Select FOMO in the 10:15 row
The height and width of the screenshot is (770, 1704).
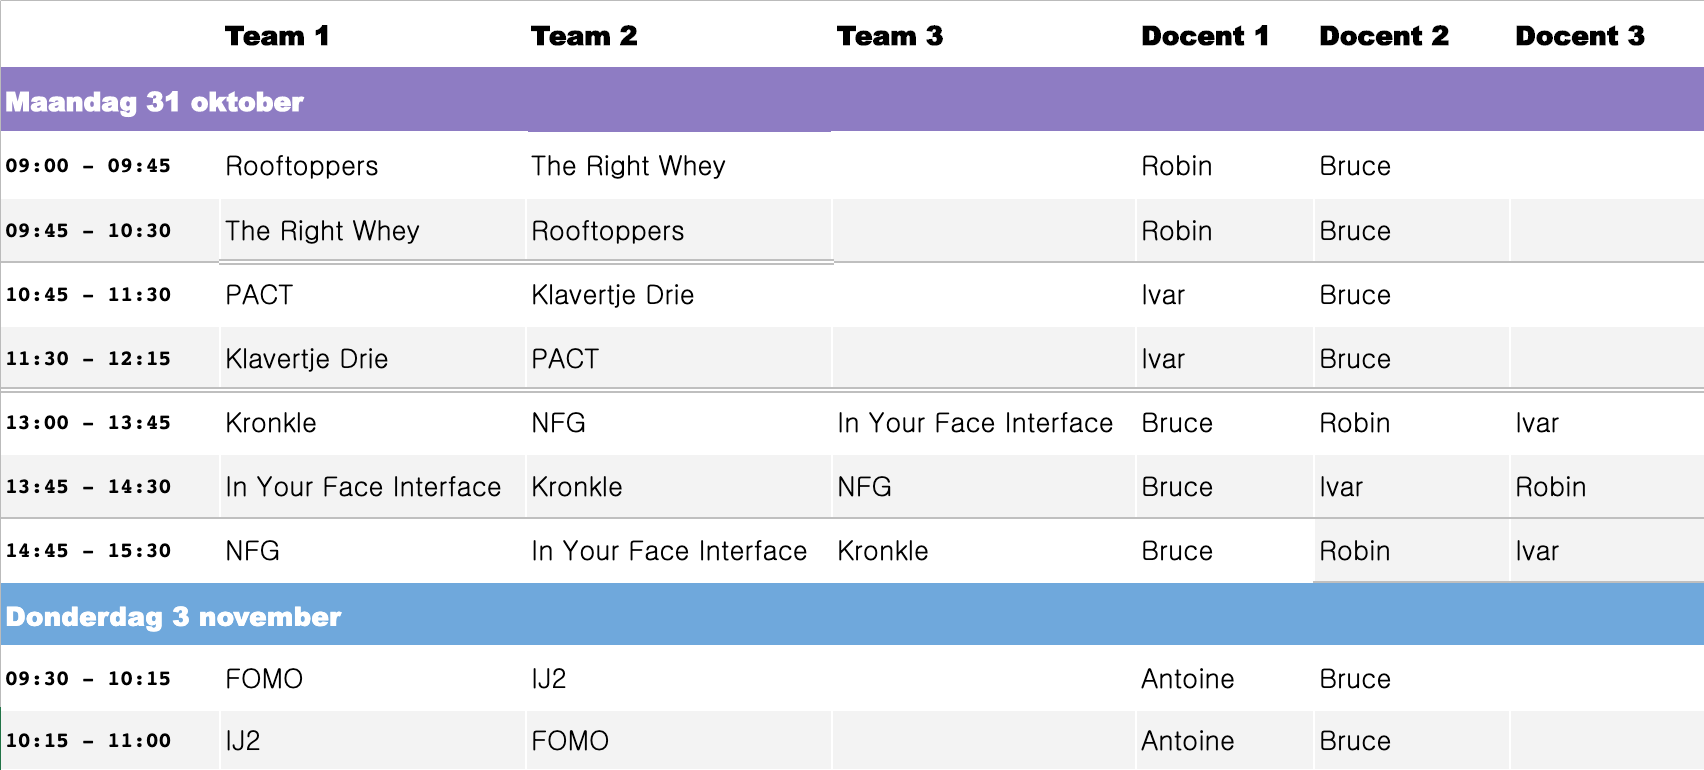point(570,741)
